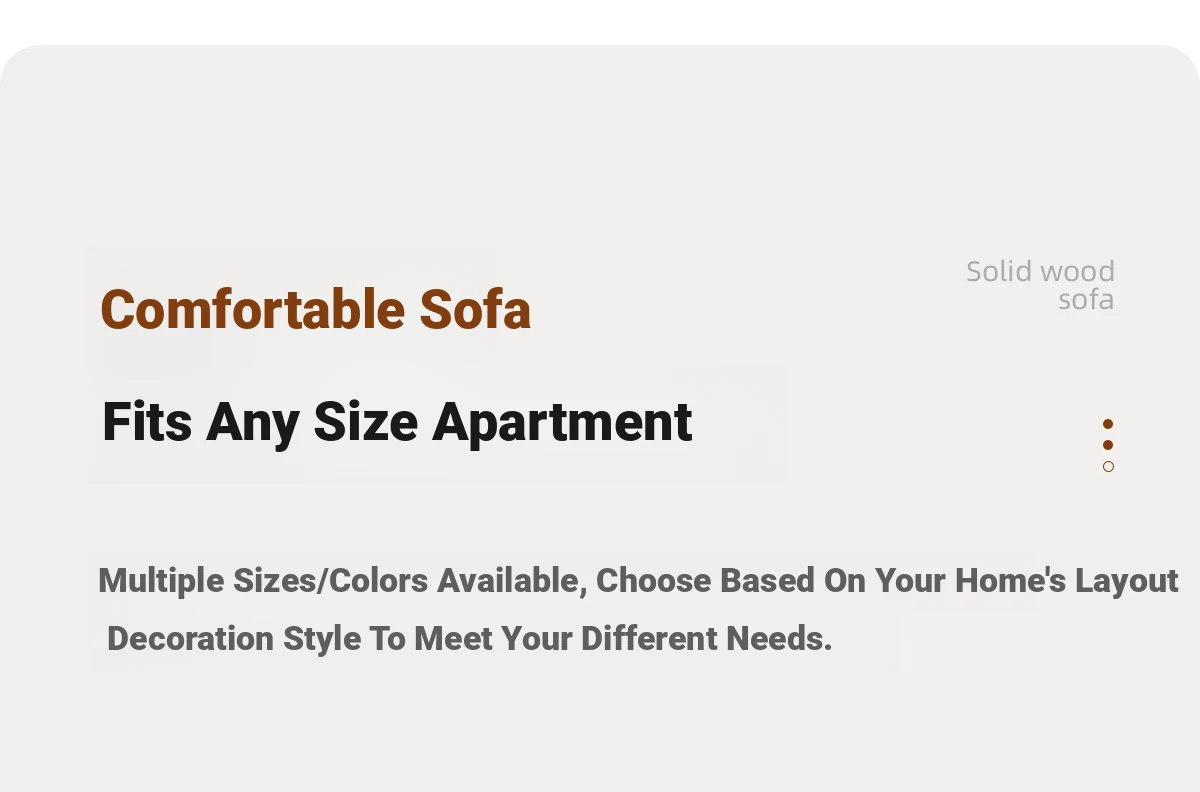
Task: Click "Multiple Sizes/Colors Available" text
Action: click(x=338, y=581)
